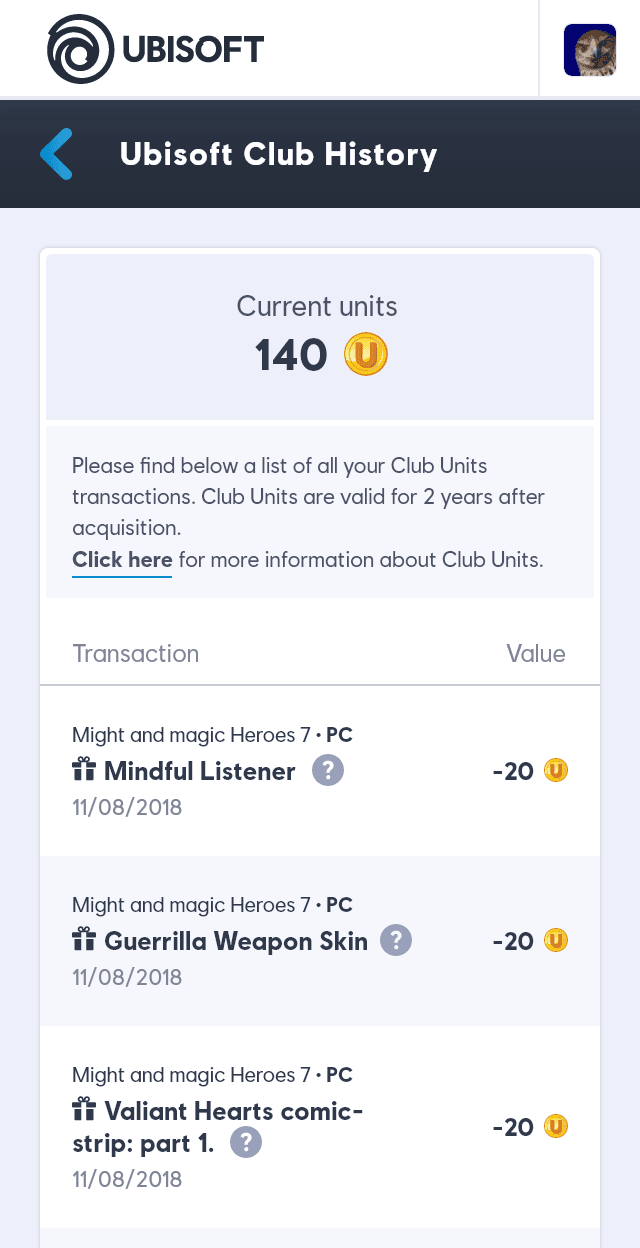This screenshot has height=1248, width=640.
Task: Click the coin icon in Guerrilla Weapon Skin row
Action: click(556, 941)
